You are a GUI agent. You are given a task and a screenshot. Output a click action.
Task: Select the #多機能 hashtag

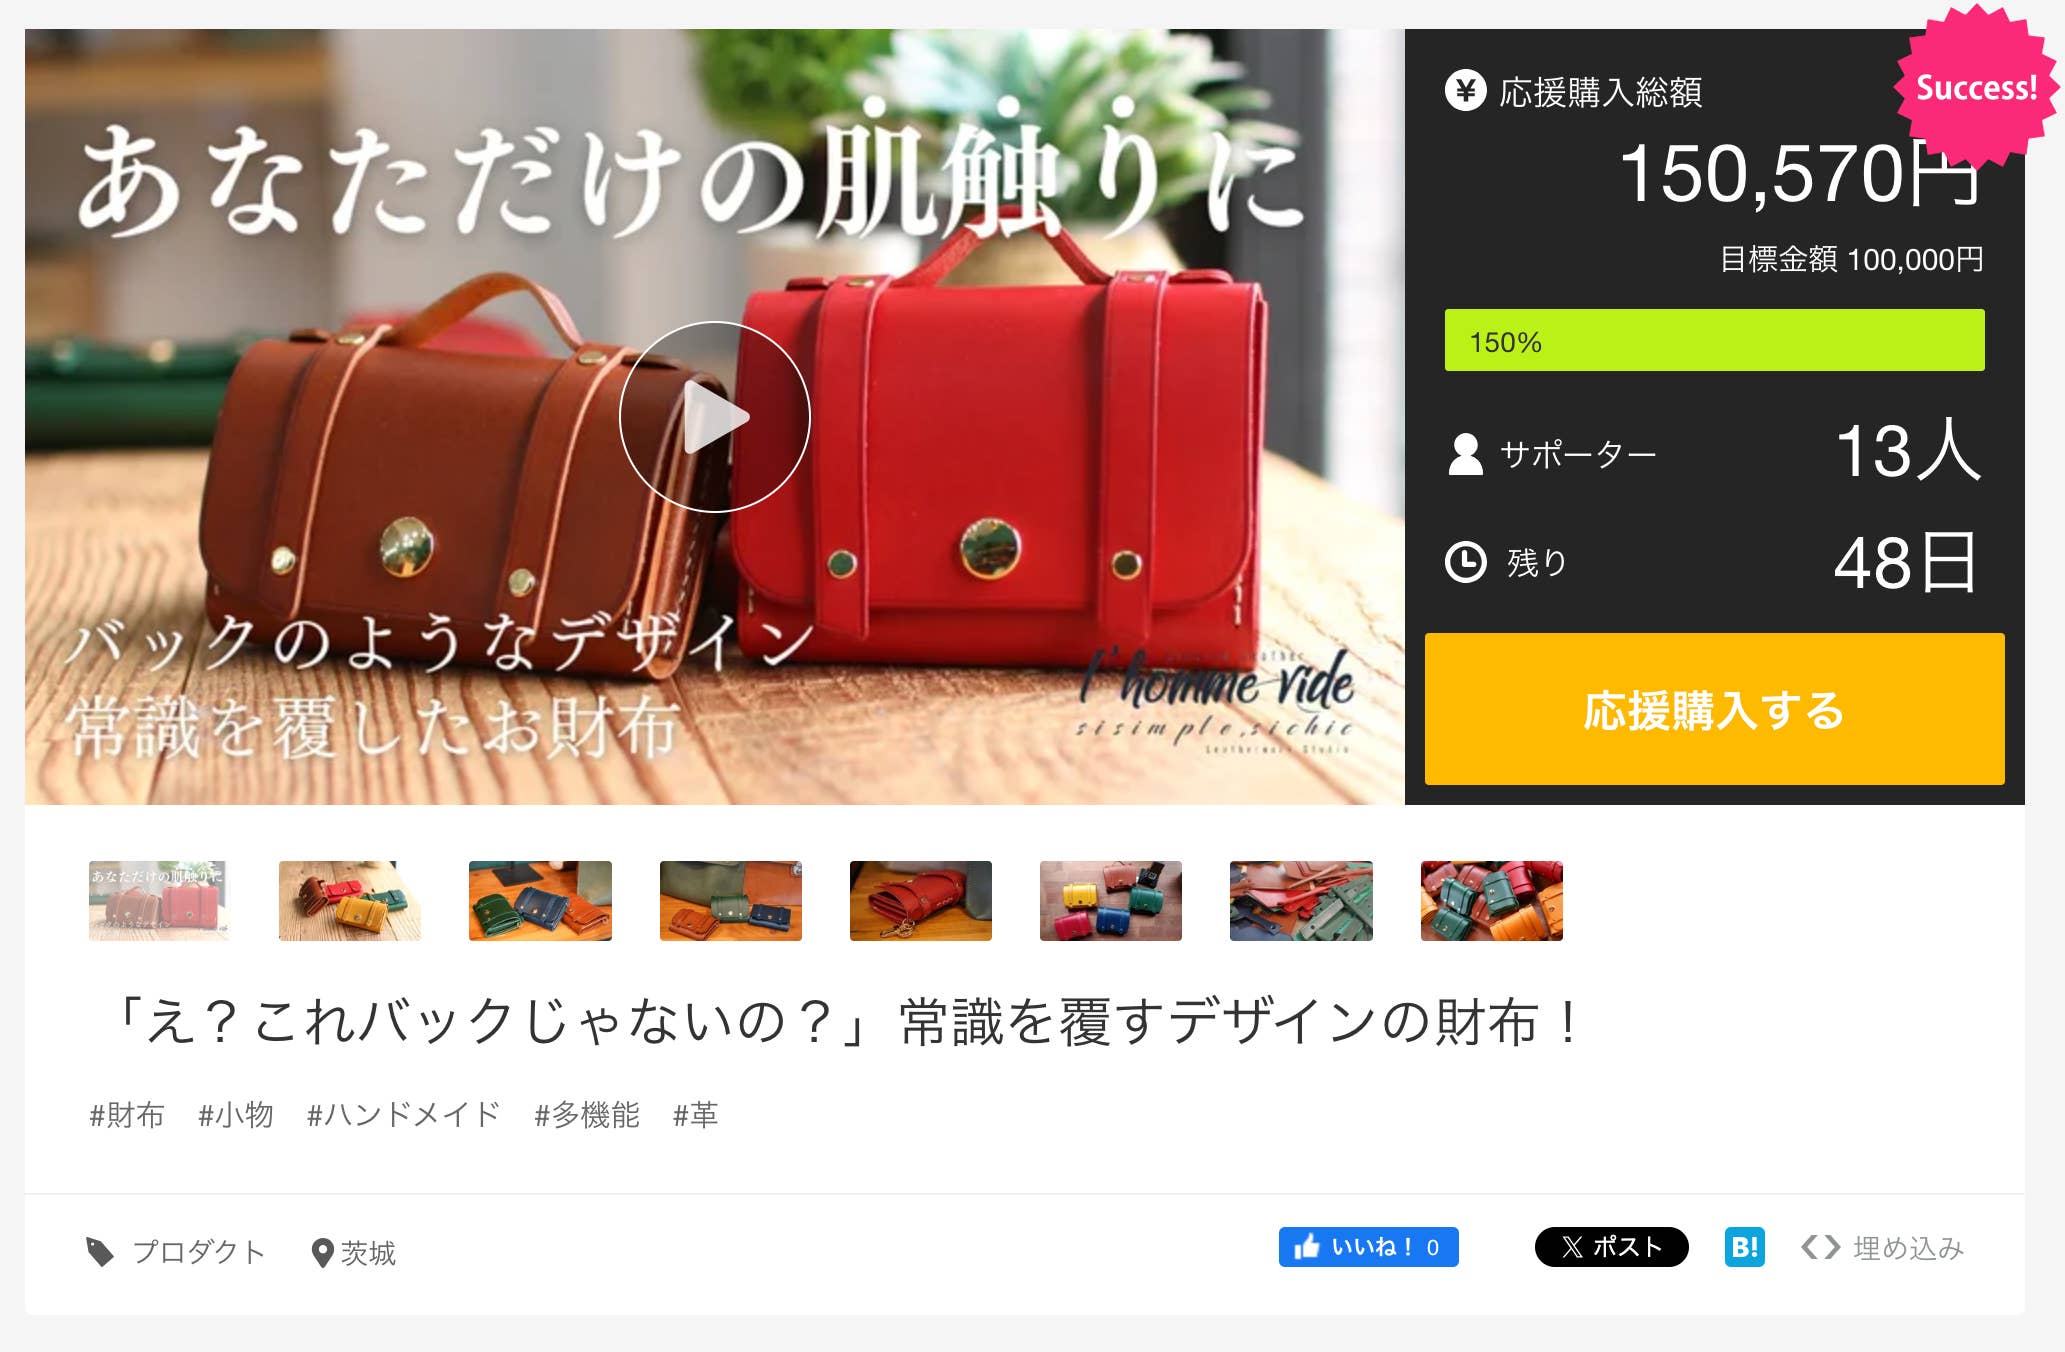587,1115
